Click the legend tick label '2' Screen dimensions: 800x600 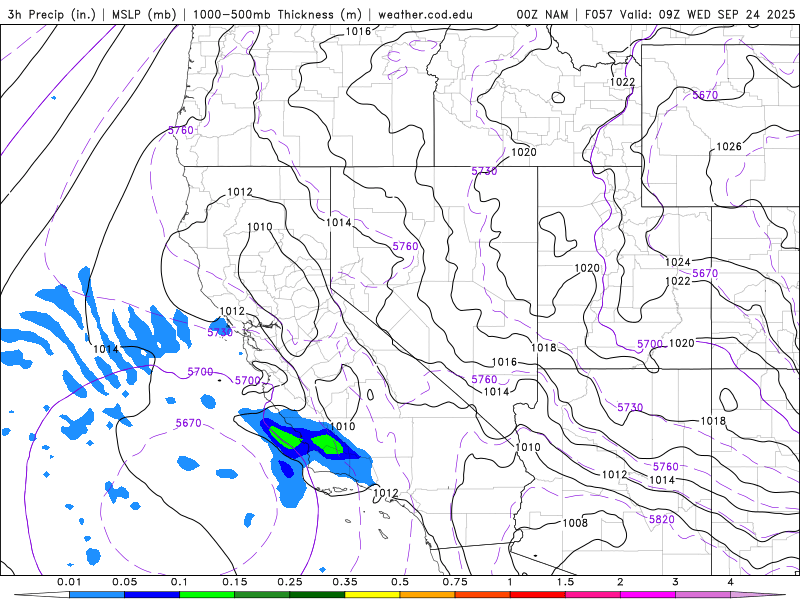pyautogui.click(x=620, y=582)
